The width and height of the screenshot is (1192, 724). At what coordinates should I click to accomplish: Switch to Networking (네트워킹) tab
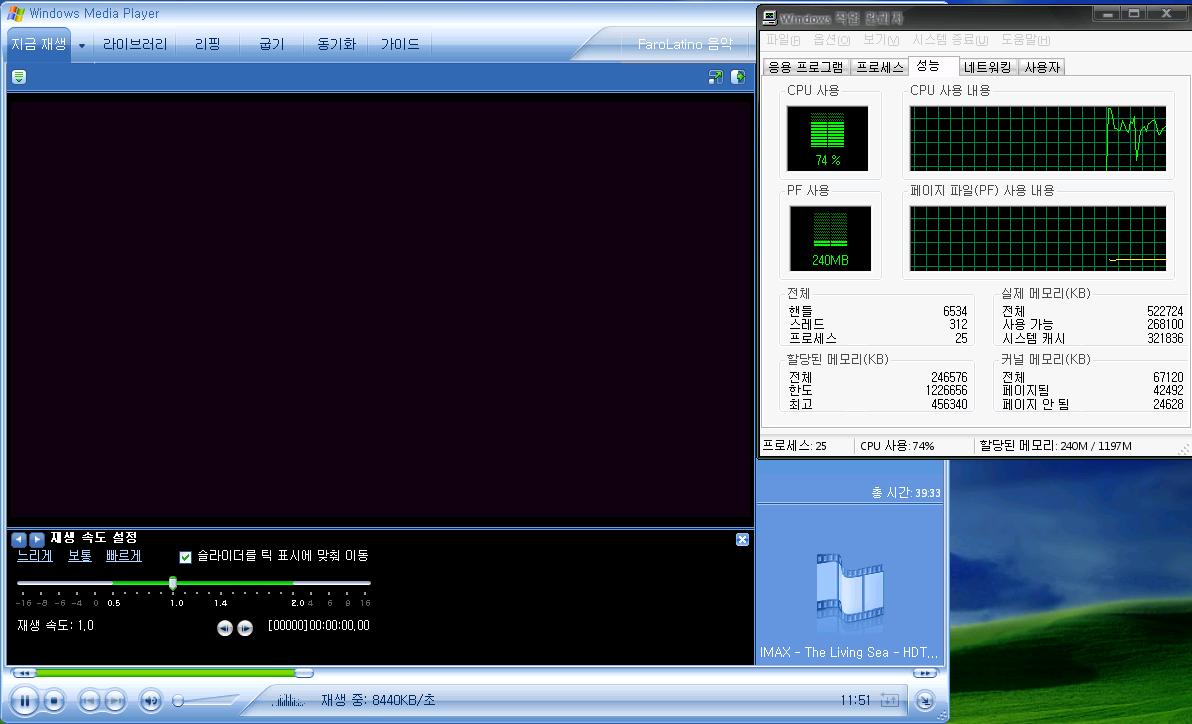988,68
